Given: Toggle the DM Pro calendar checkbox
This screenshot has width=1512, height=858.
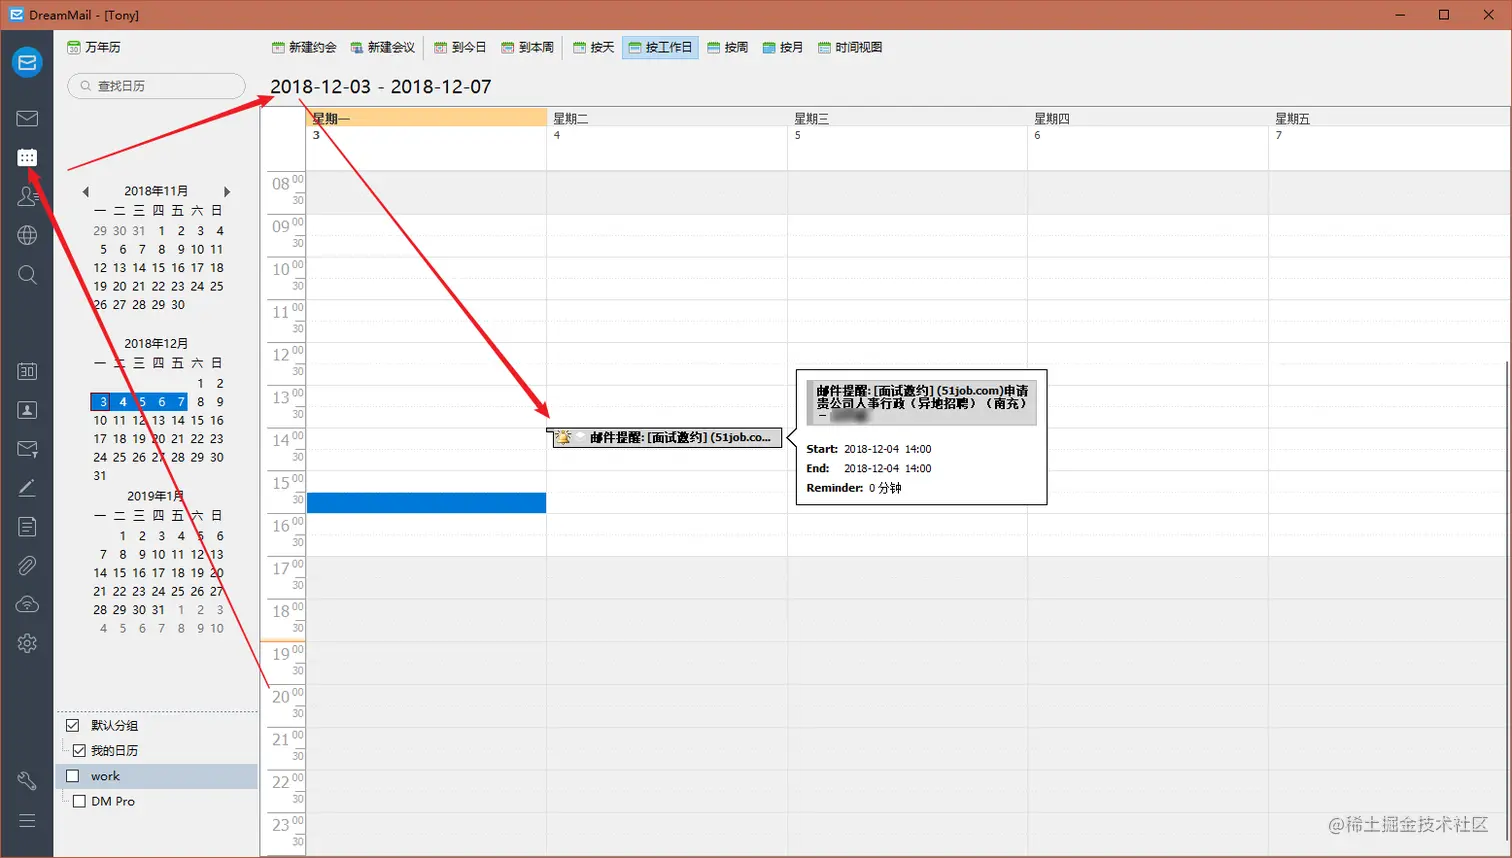Looking at the screenshot, I should click(x=79, y=801).
